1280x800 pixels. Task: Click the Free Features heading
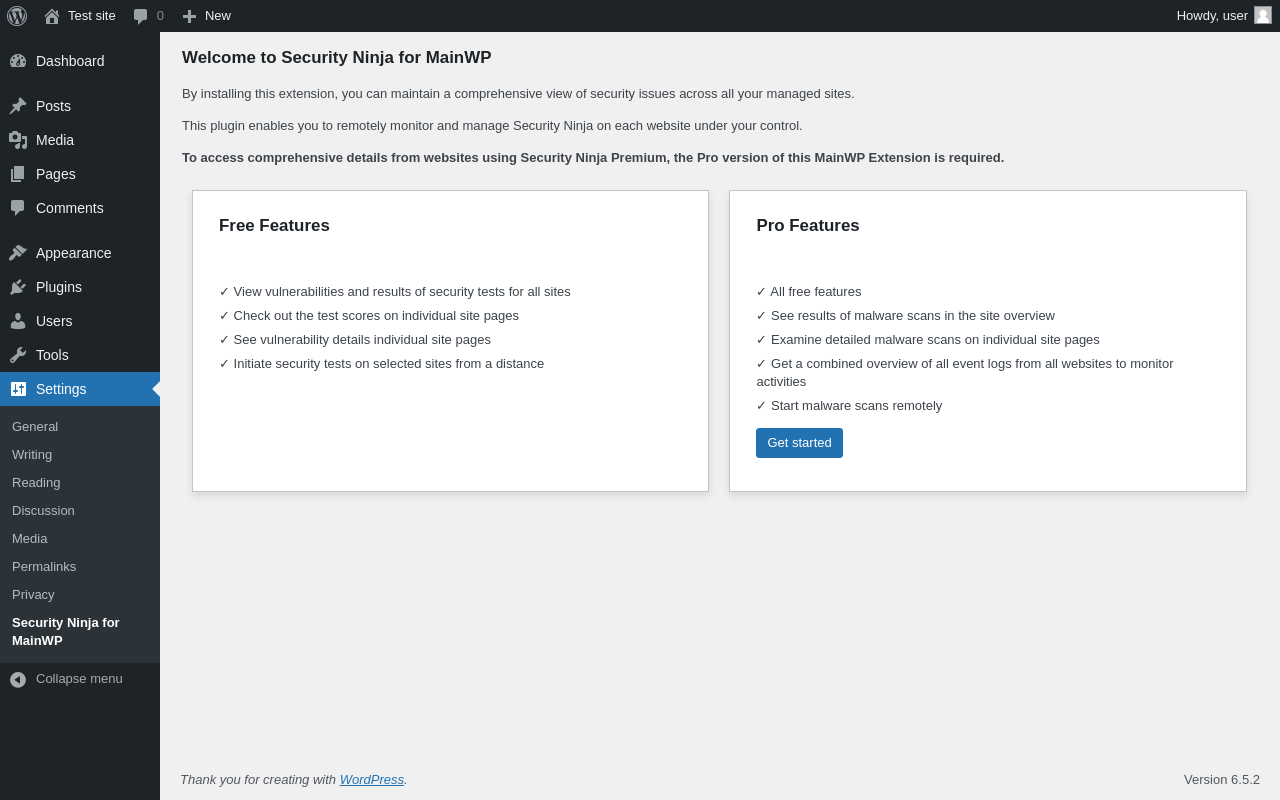point(274,226)
